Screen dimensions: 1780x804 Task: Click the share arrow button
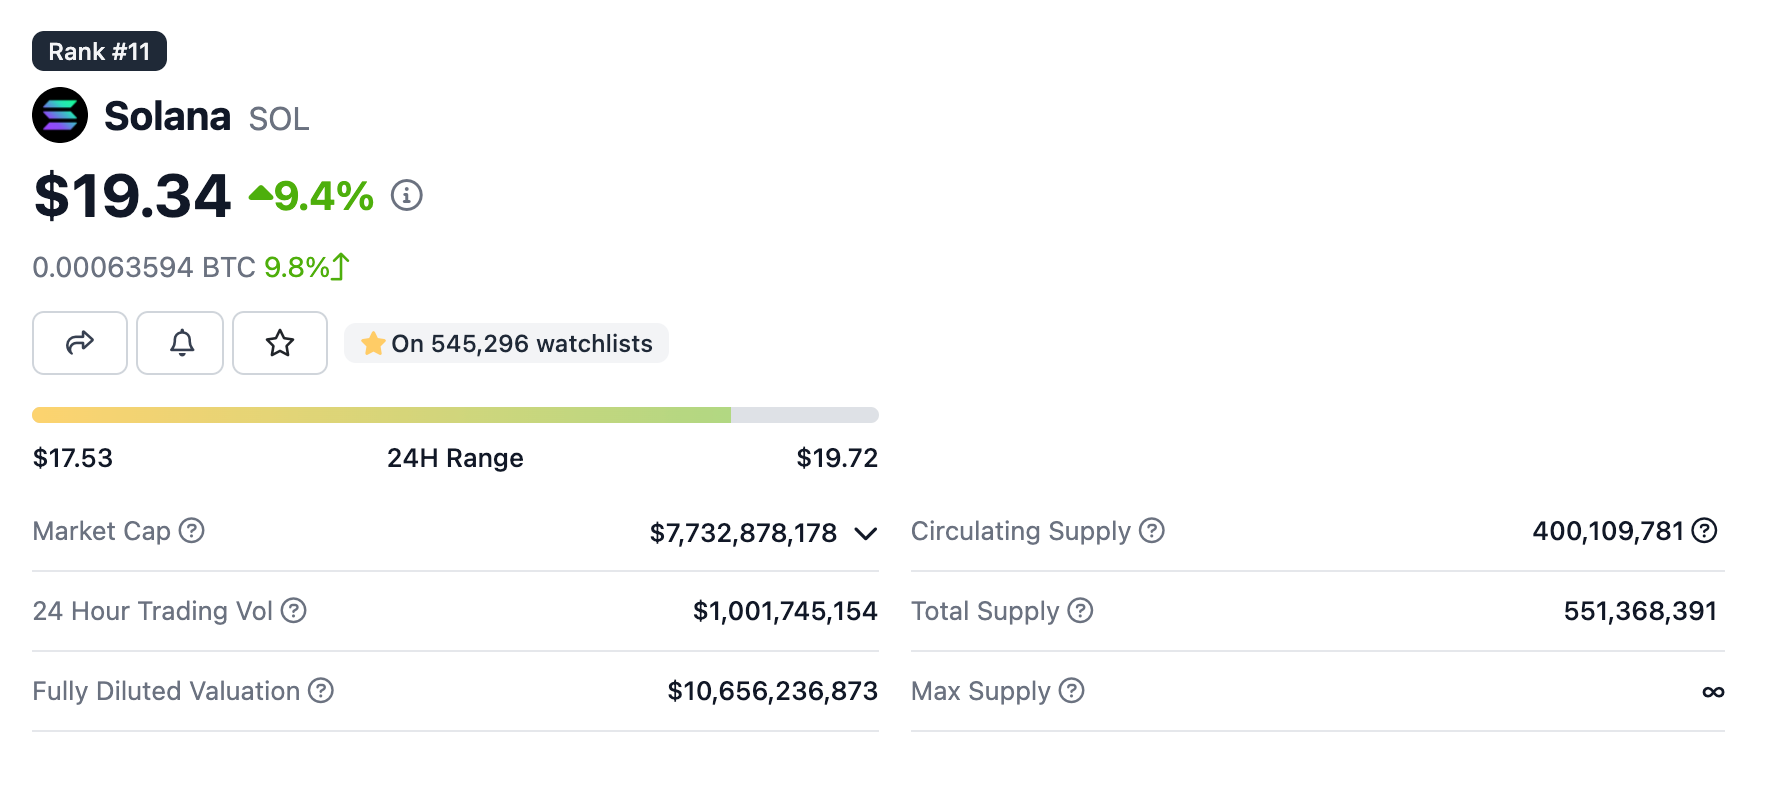80,343
